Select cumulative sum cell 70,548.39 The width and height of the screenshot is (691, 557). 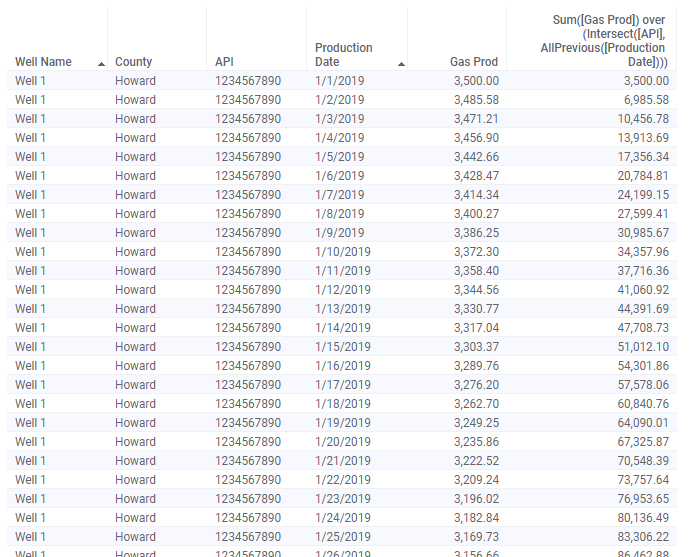pyautogui.click(x=643, y=460)
